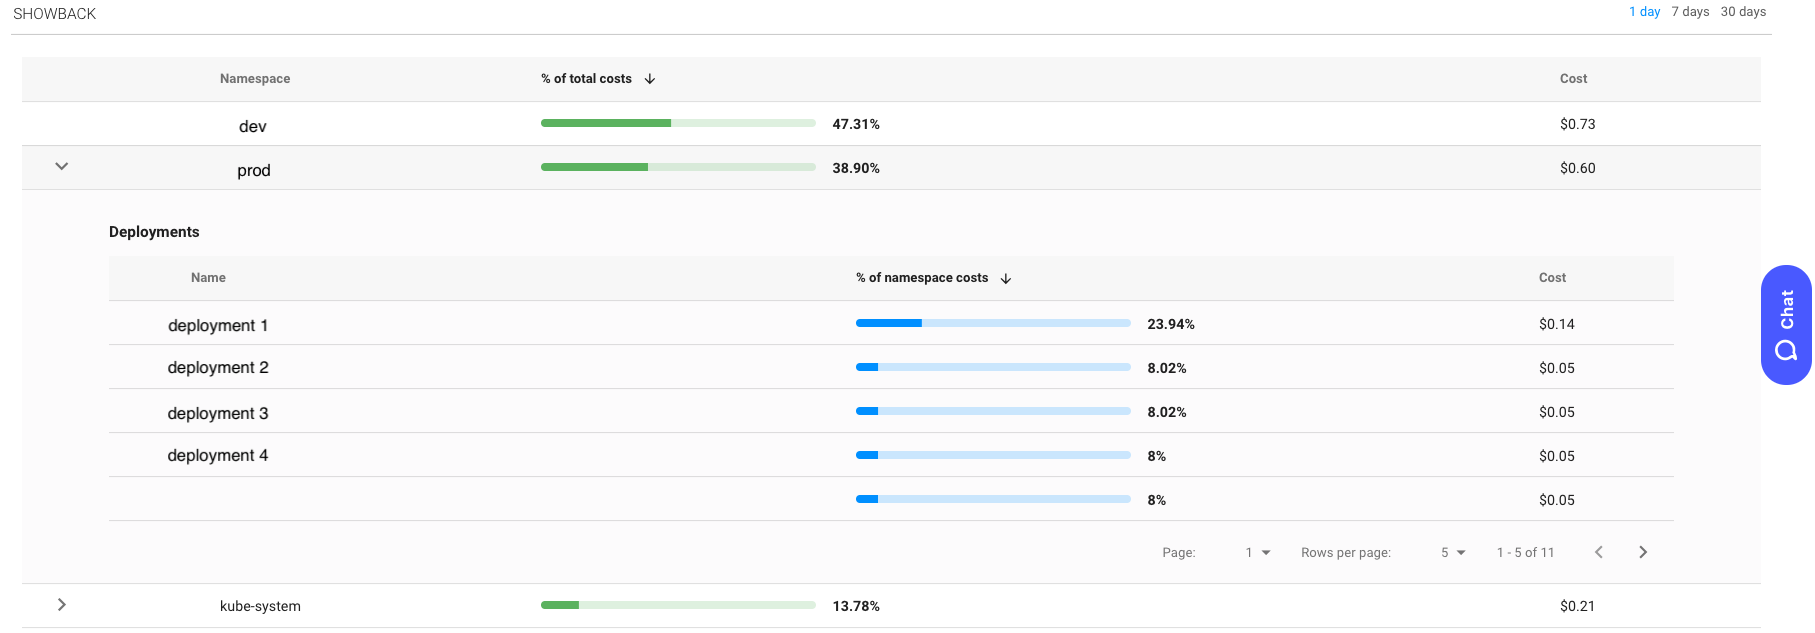The width and height of the screenshot is (1815, 633).
Task: Select the deployment 2 row name
Action: click(218, 368)
